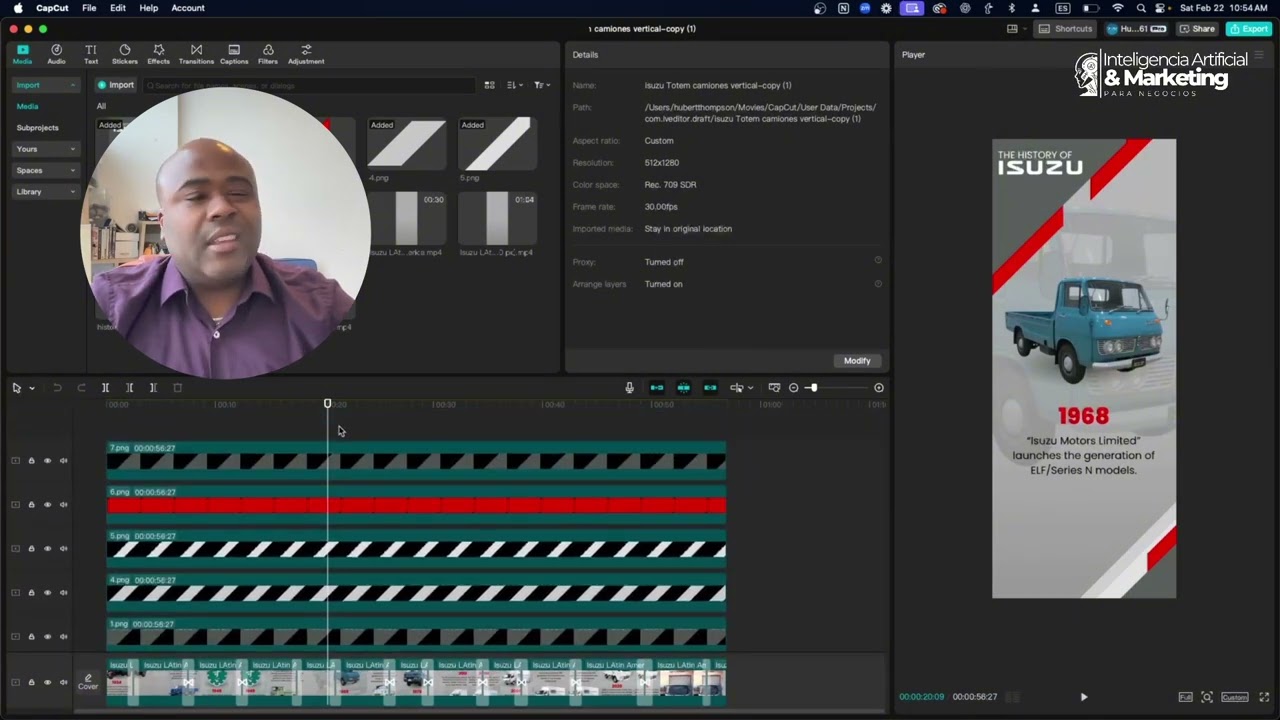
Task: Lock the 4.png track
Action: 31,593
